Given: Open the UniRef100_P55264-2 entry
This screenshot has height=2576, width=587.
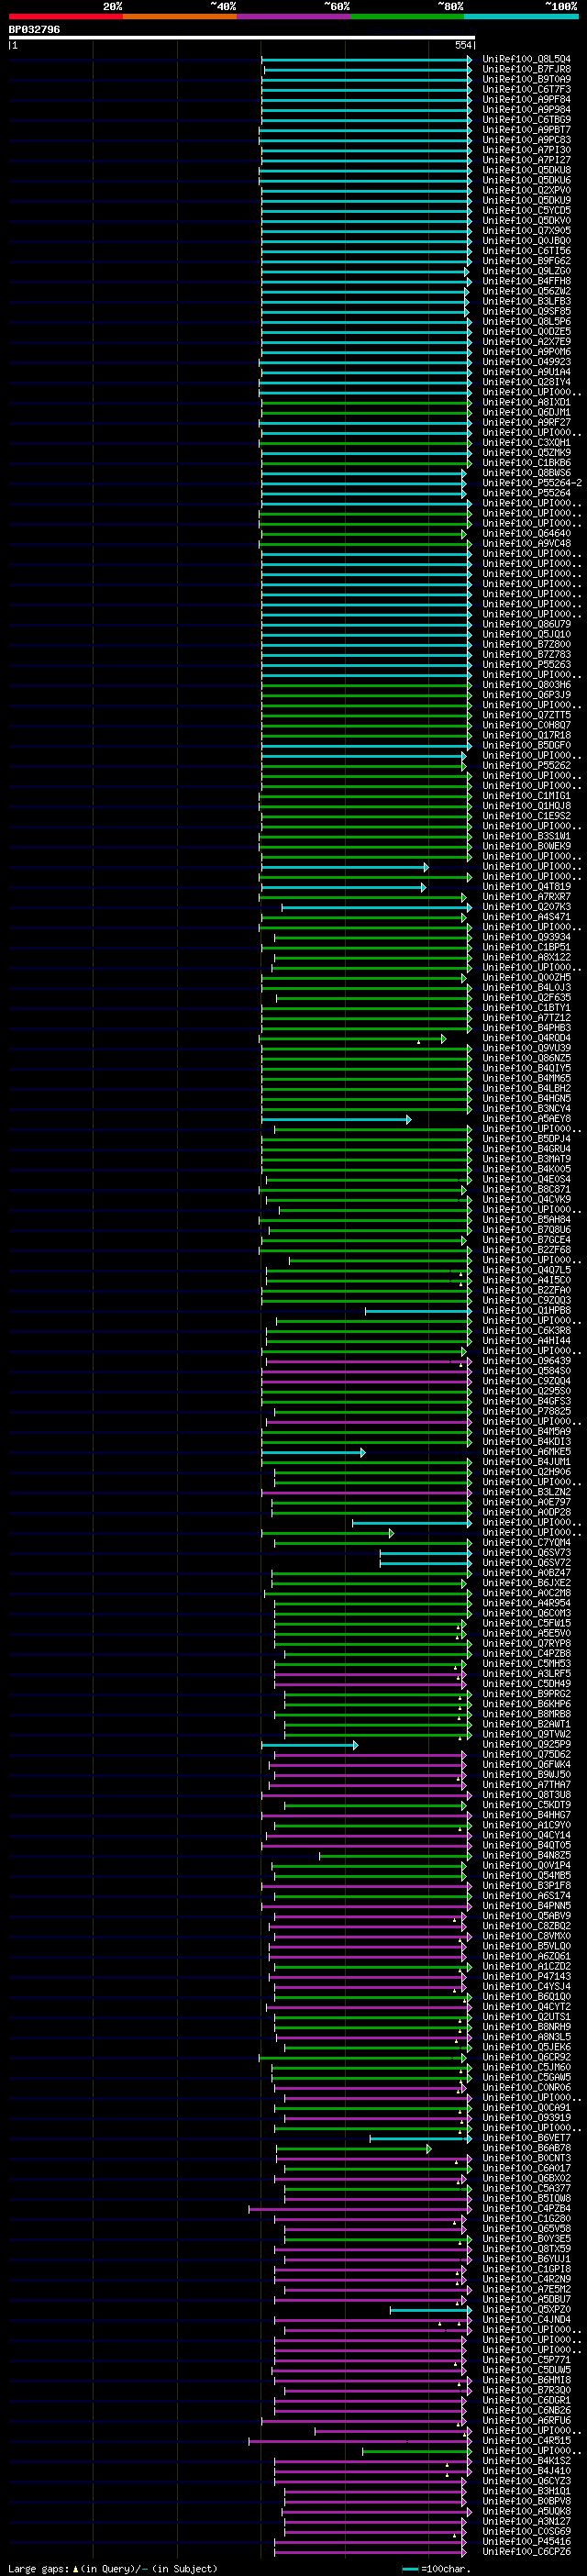Looking at the screenshot, I should tap(532, 483).
